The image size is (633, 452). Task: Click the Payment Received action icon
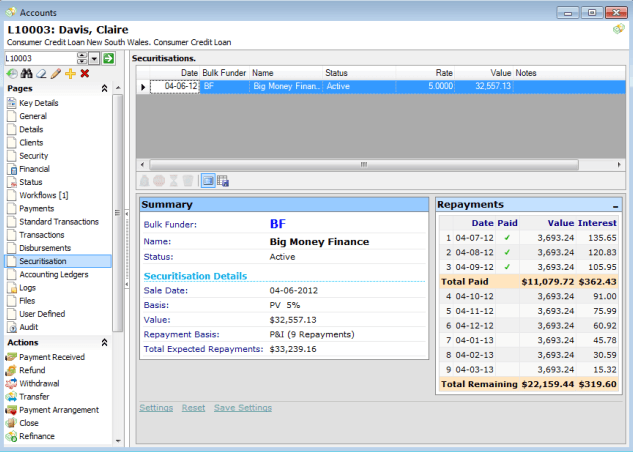coord(11,357)
